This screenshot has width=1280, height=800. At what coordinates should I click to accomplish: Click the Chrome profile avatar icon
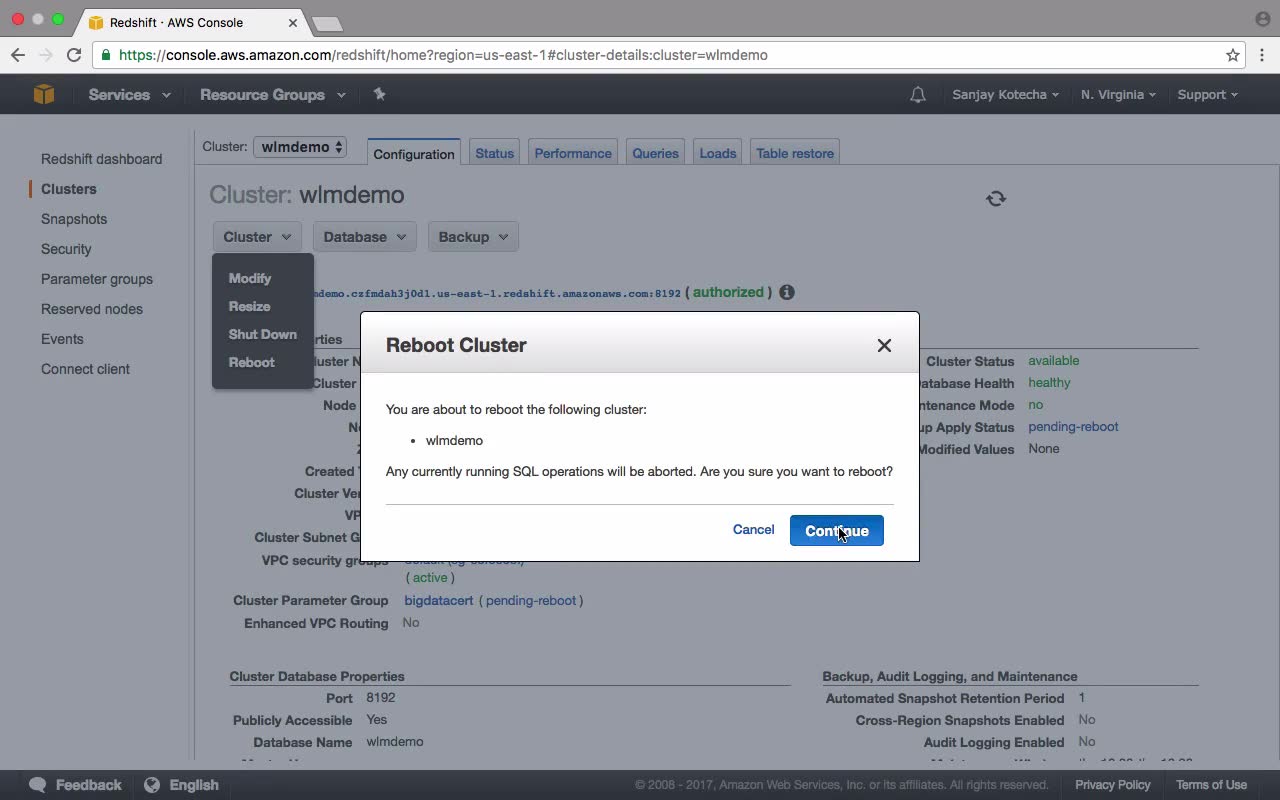[1262, 19]
